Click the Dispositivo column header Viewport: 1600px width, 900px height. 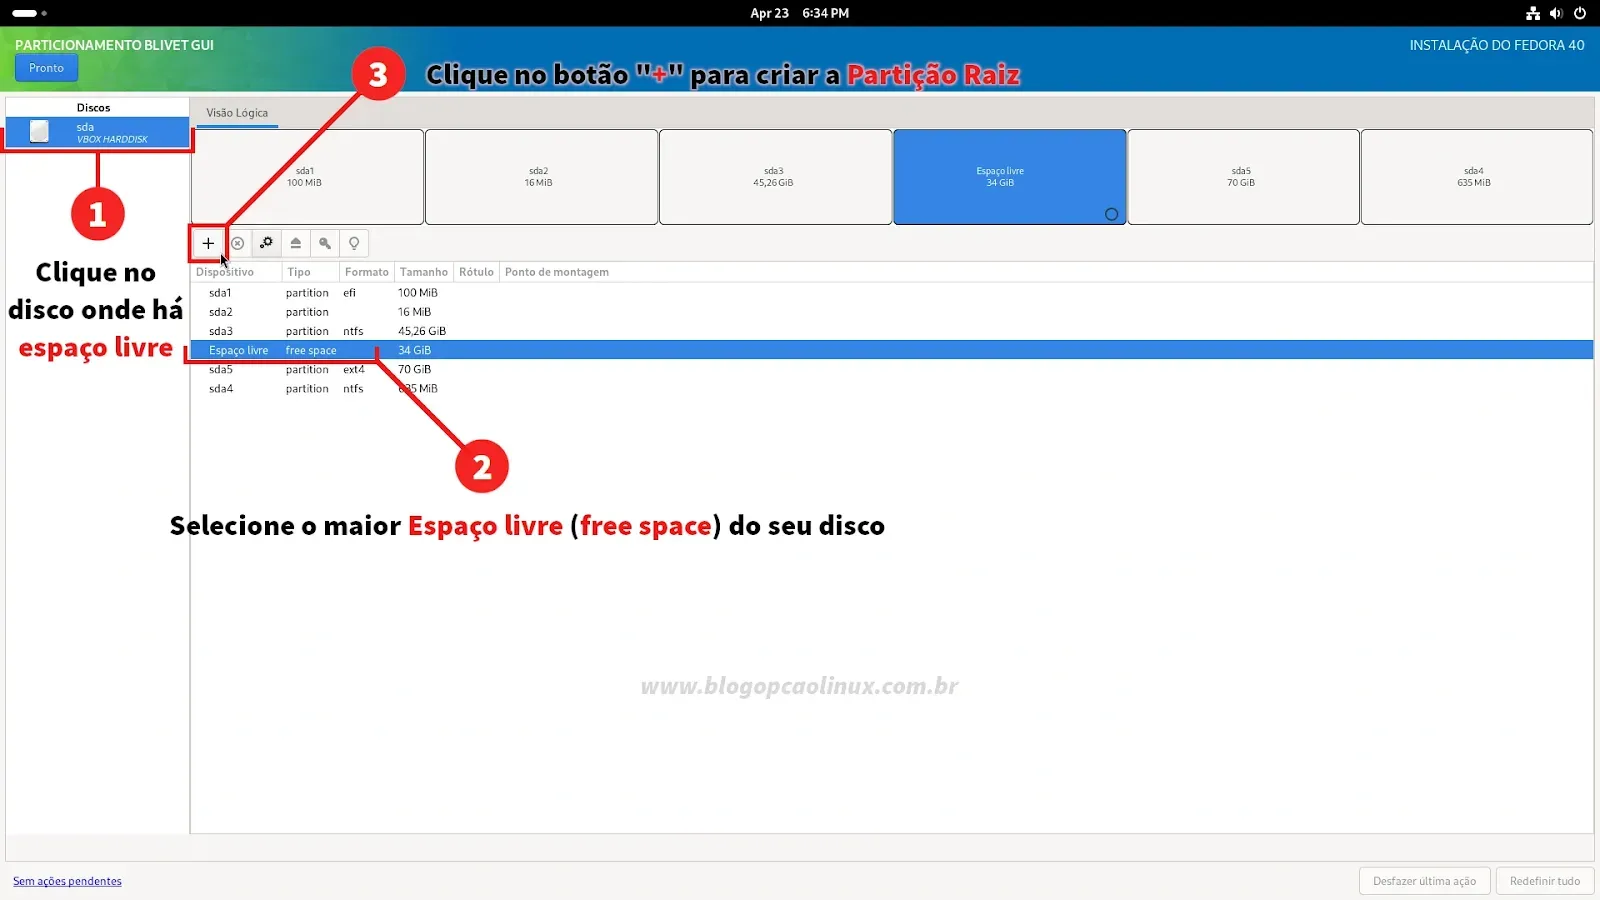pyautogui.click(x=236, y=272)
